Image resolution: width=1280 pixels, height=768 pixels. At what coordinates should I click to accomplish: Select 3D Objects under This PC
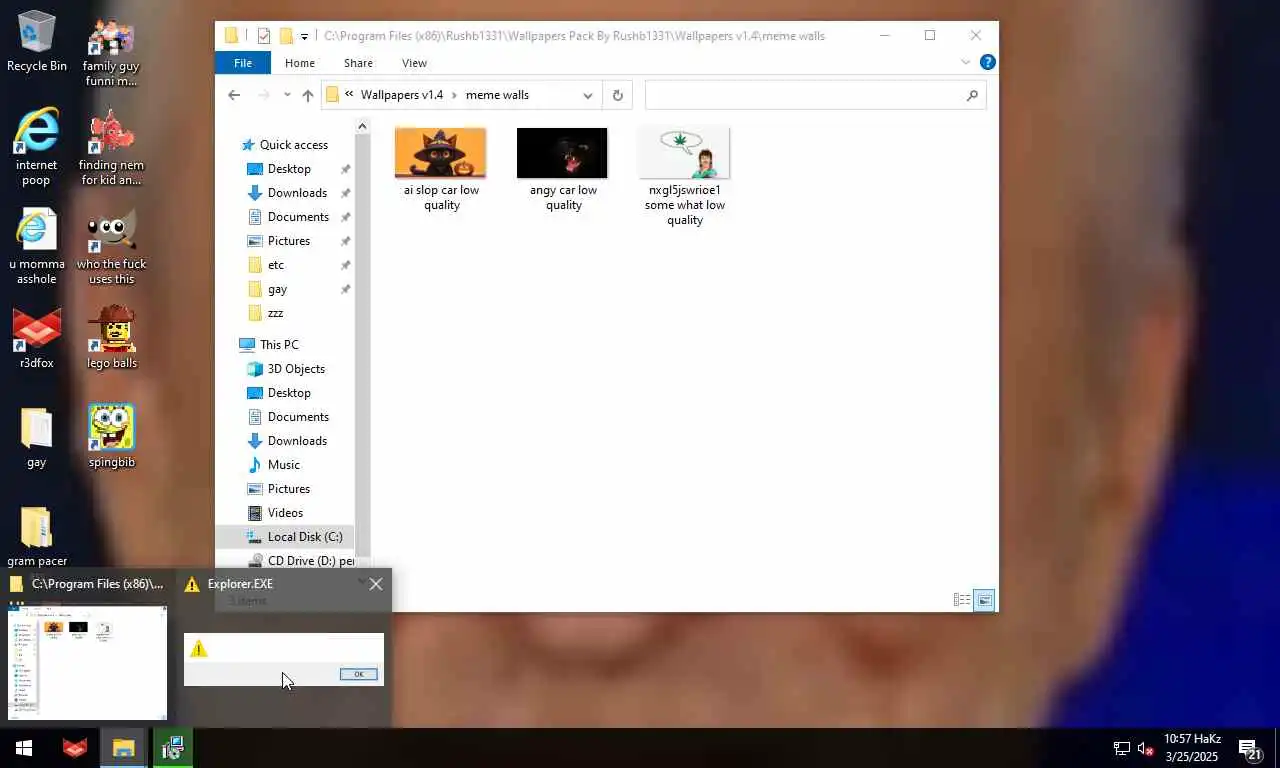pyautogui.click(x=296, y=369)
